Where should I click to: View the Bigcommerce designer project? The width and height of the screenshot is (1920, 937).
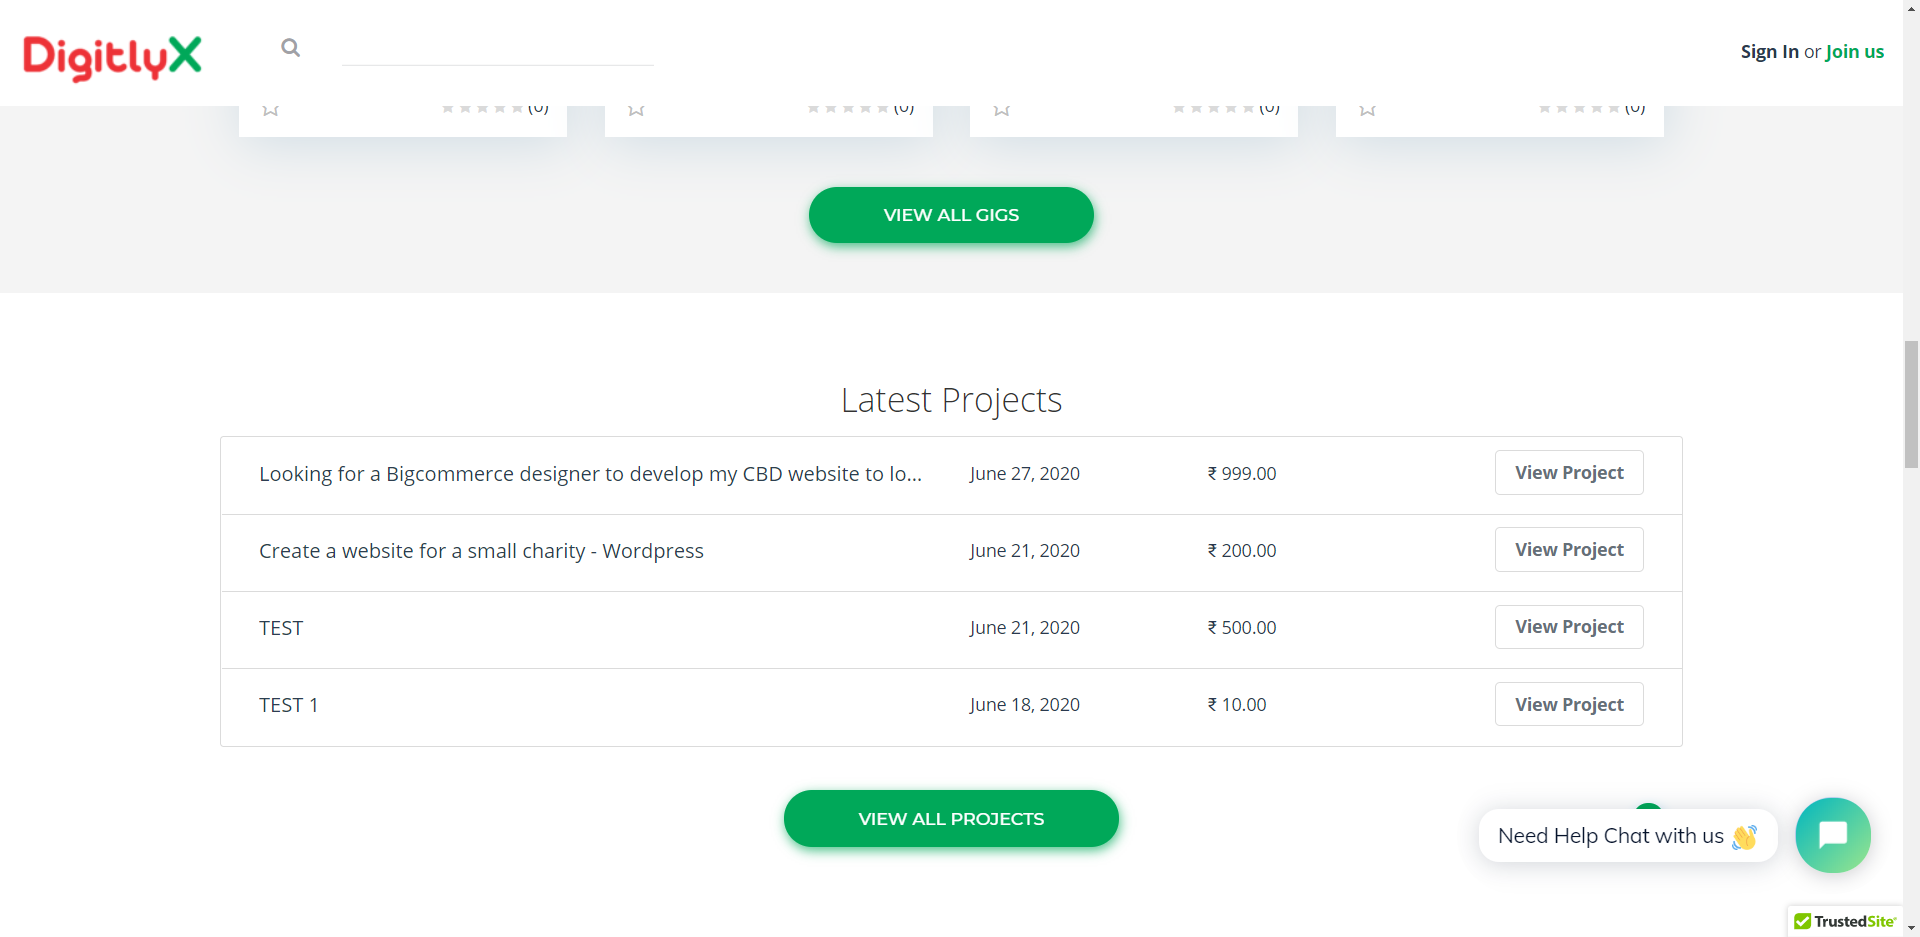[x=1568, y=473]
